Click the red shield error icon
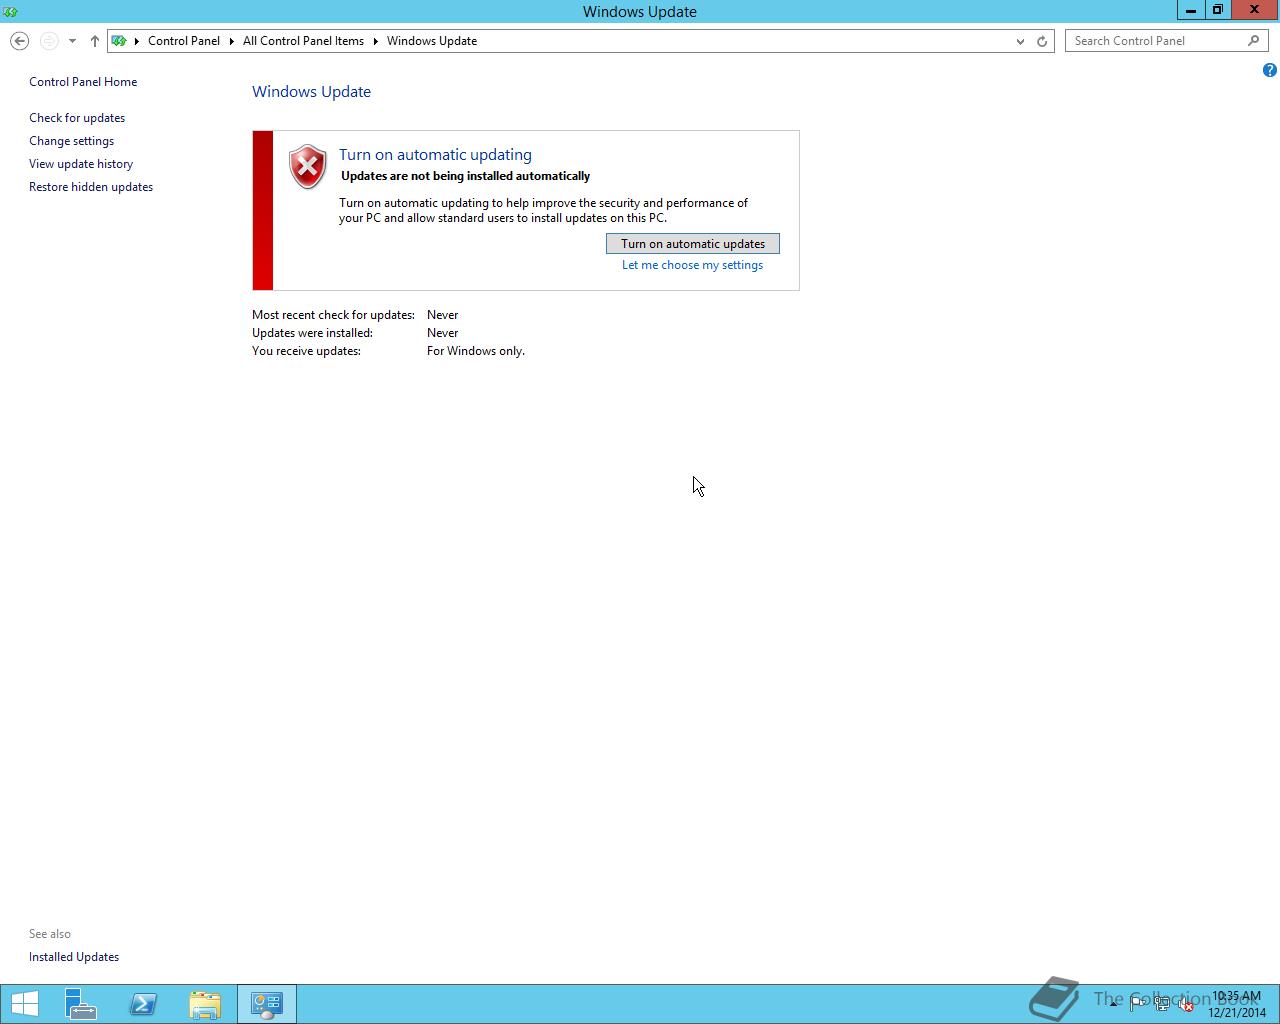The width and height of the screenshot is (1280, 1024). point(308,167)
